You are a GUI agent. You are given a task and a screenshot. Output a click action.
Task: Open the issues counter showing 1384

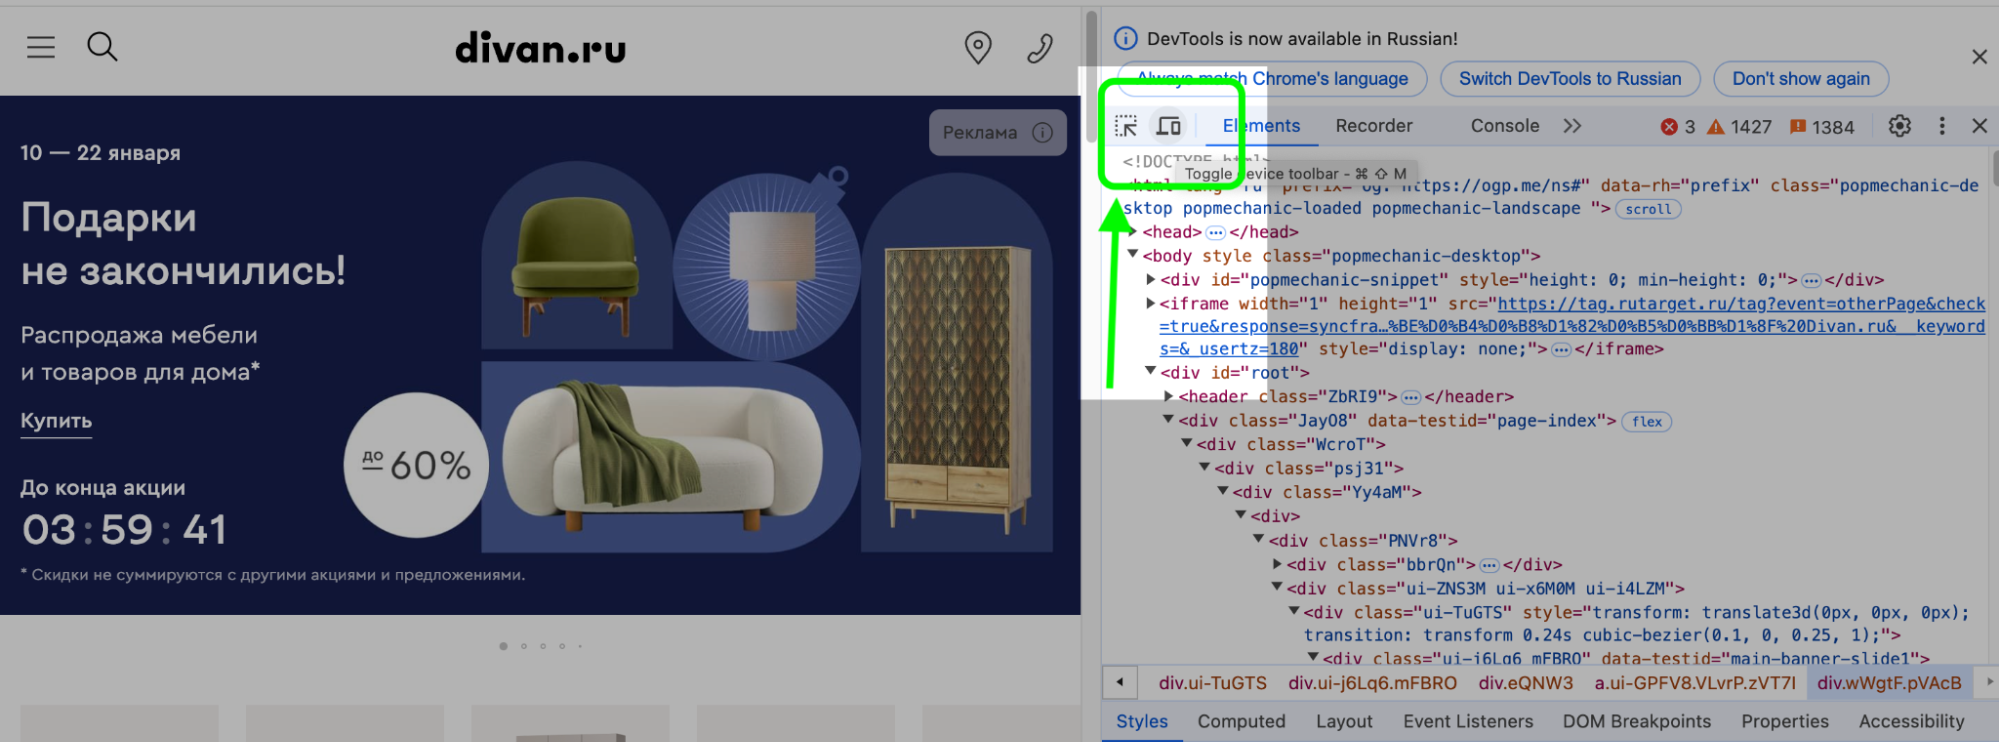(x=1822, y=127)
